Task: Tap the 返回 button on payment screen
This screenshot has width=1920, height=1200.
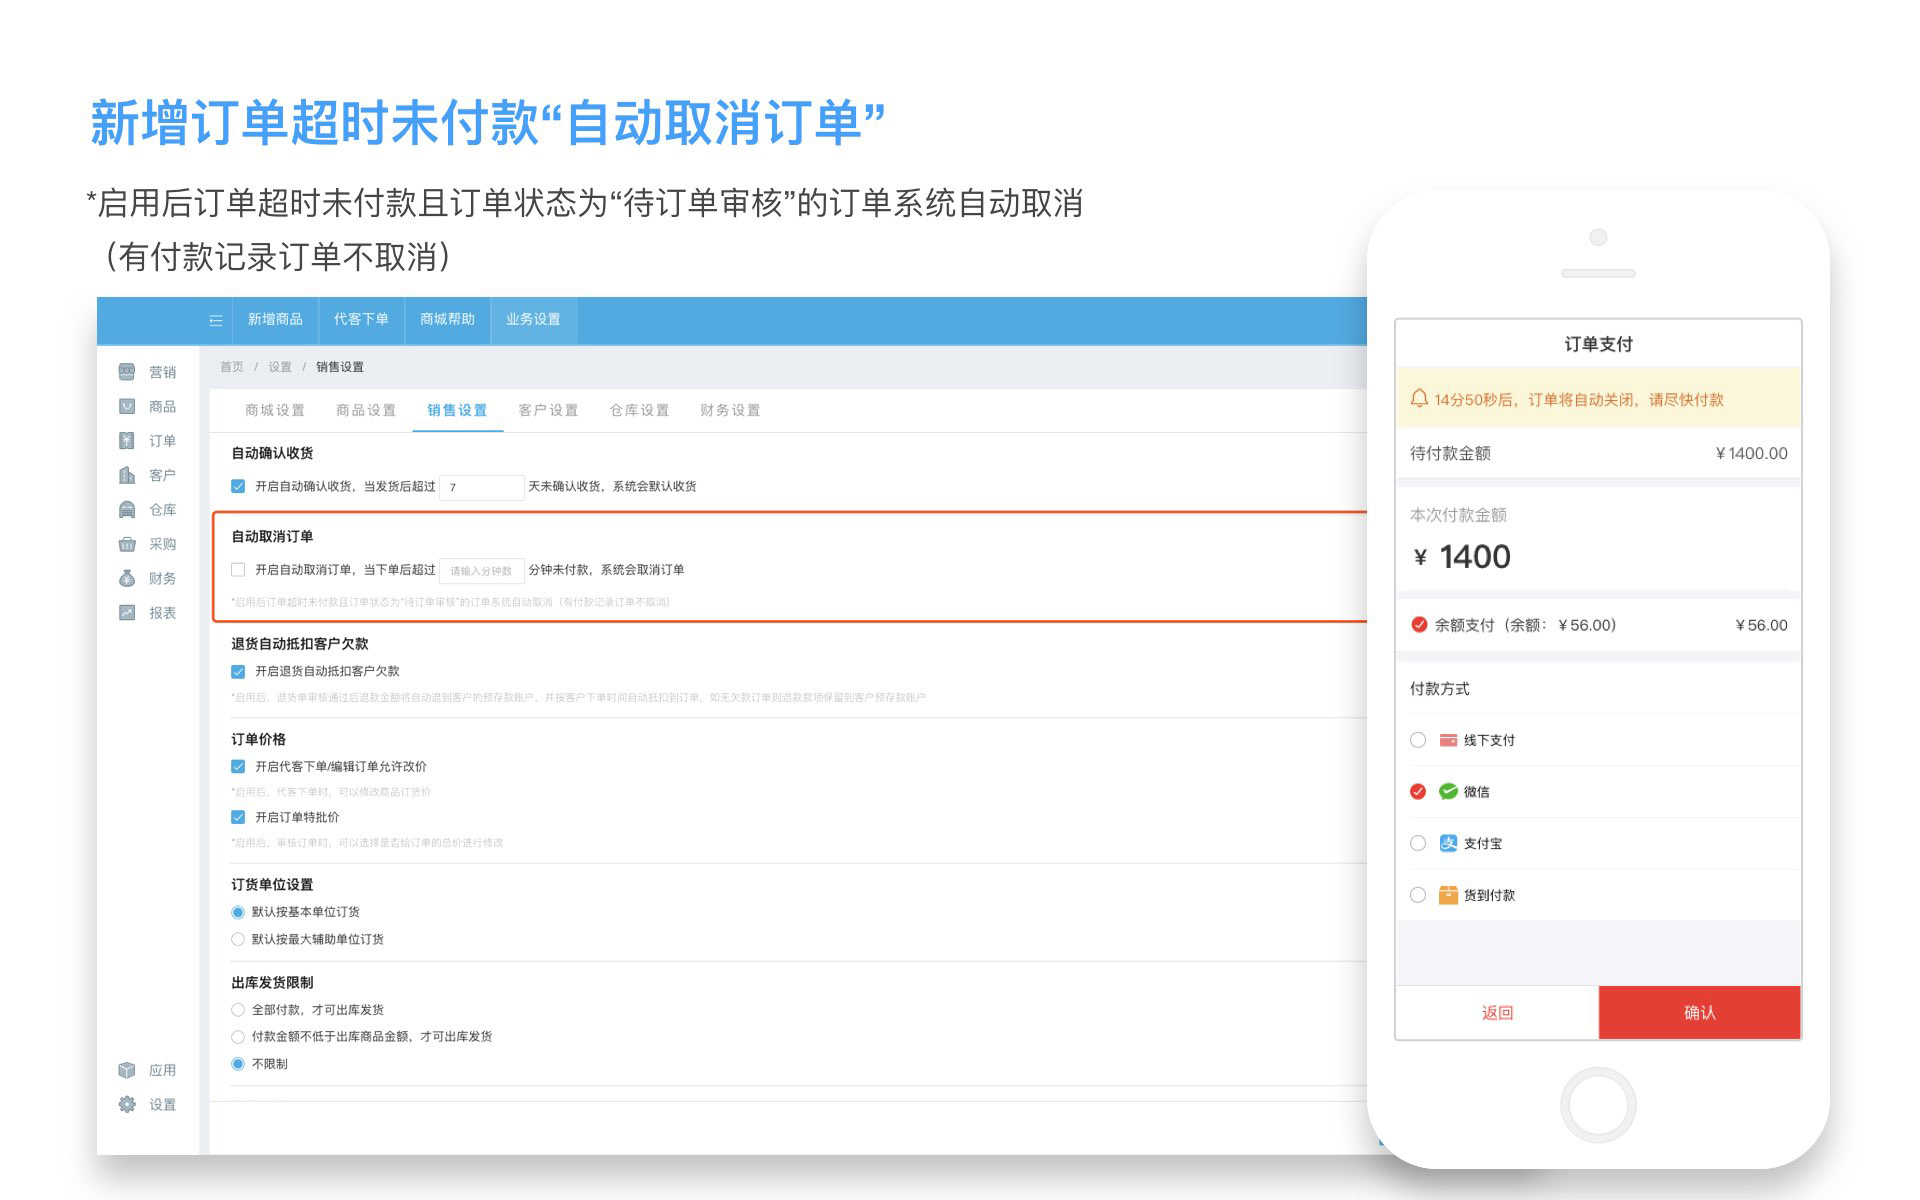Action: point(1497,1012)
